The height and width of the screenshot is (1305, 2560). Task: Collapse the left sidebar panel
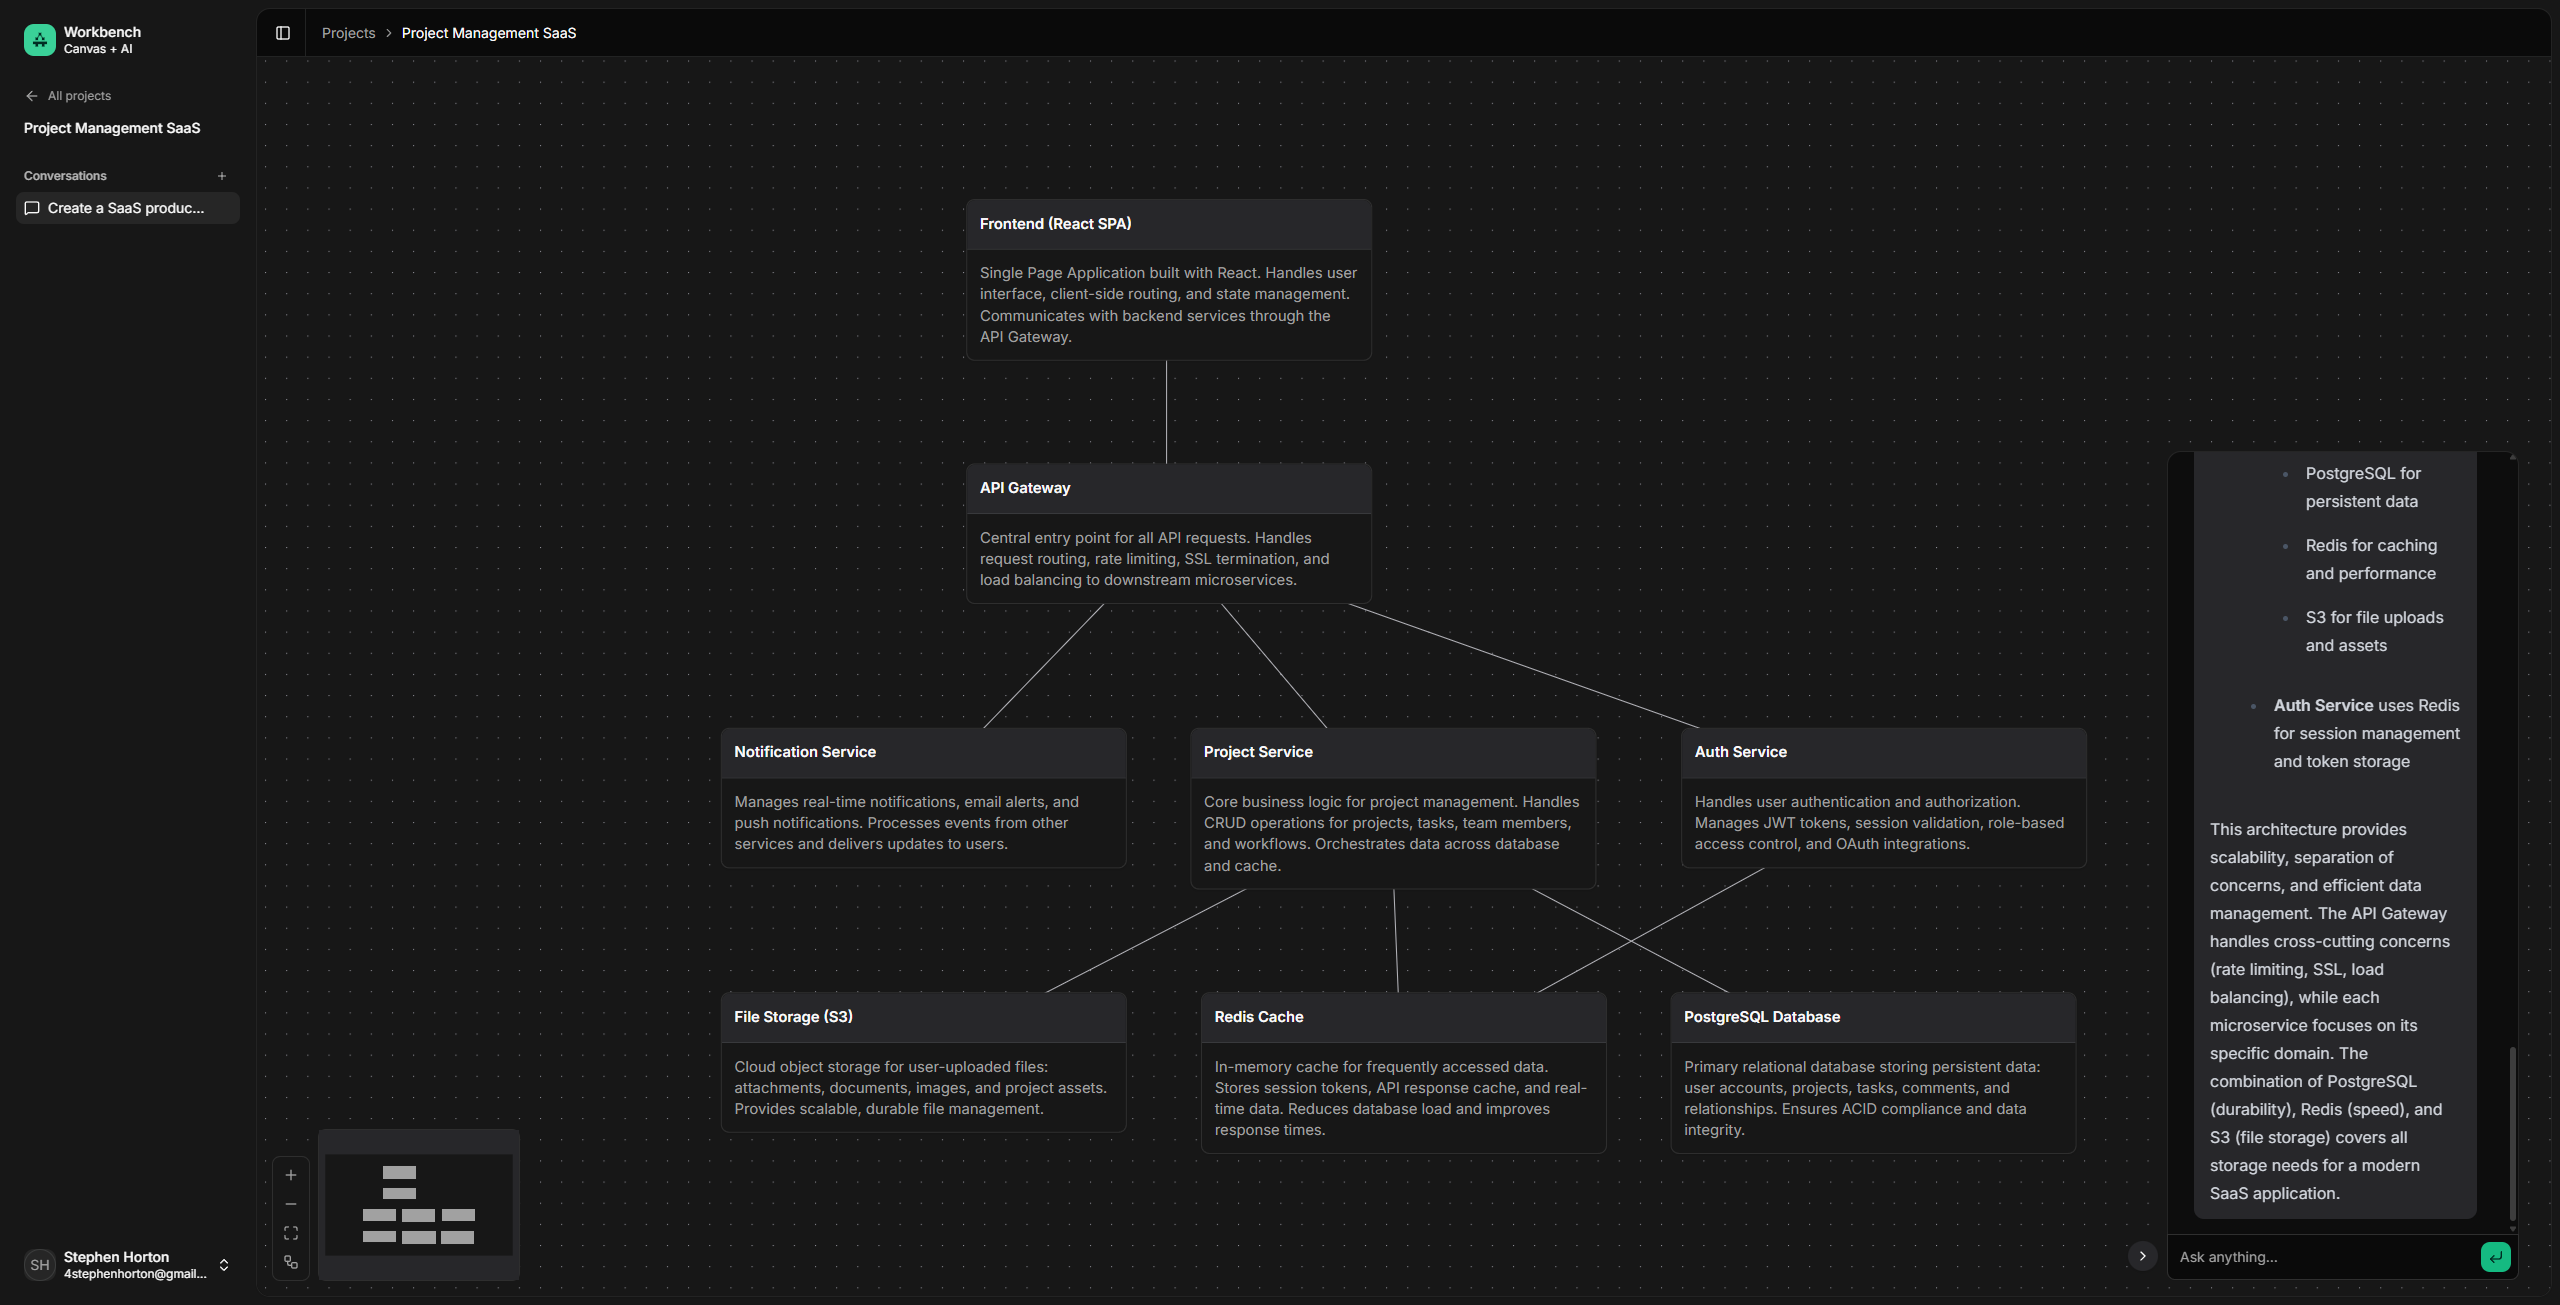282,33
